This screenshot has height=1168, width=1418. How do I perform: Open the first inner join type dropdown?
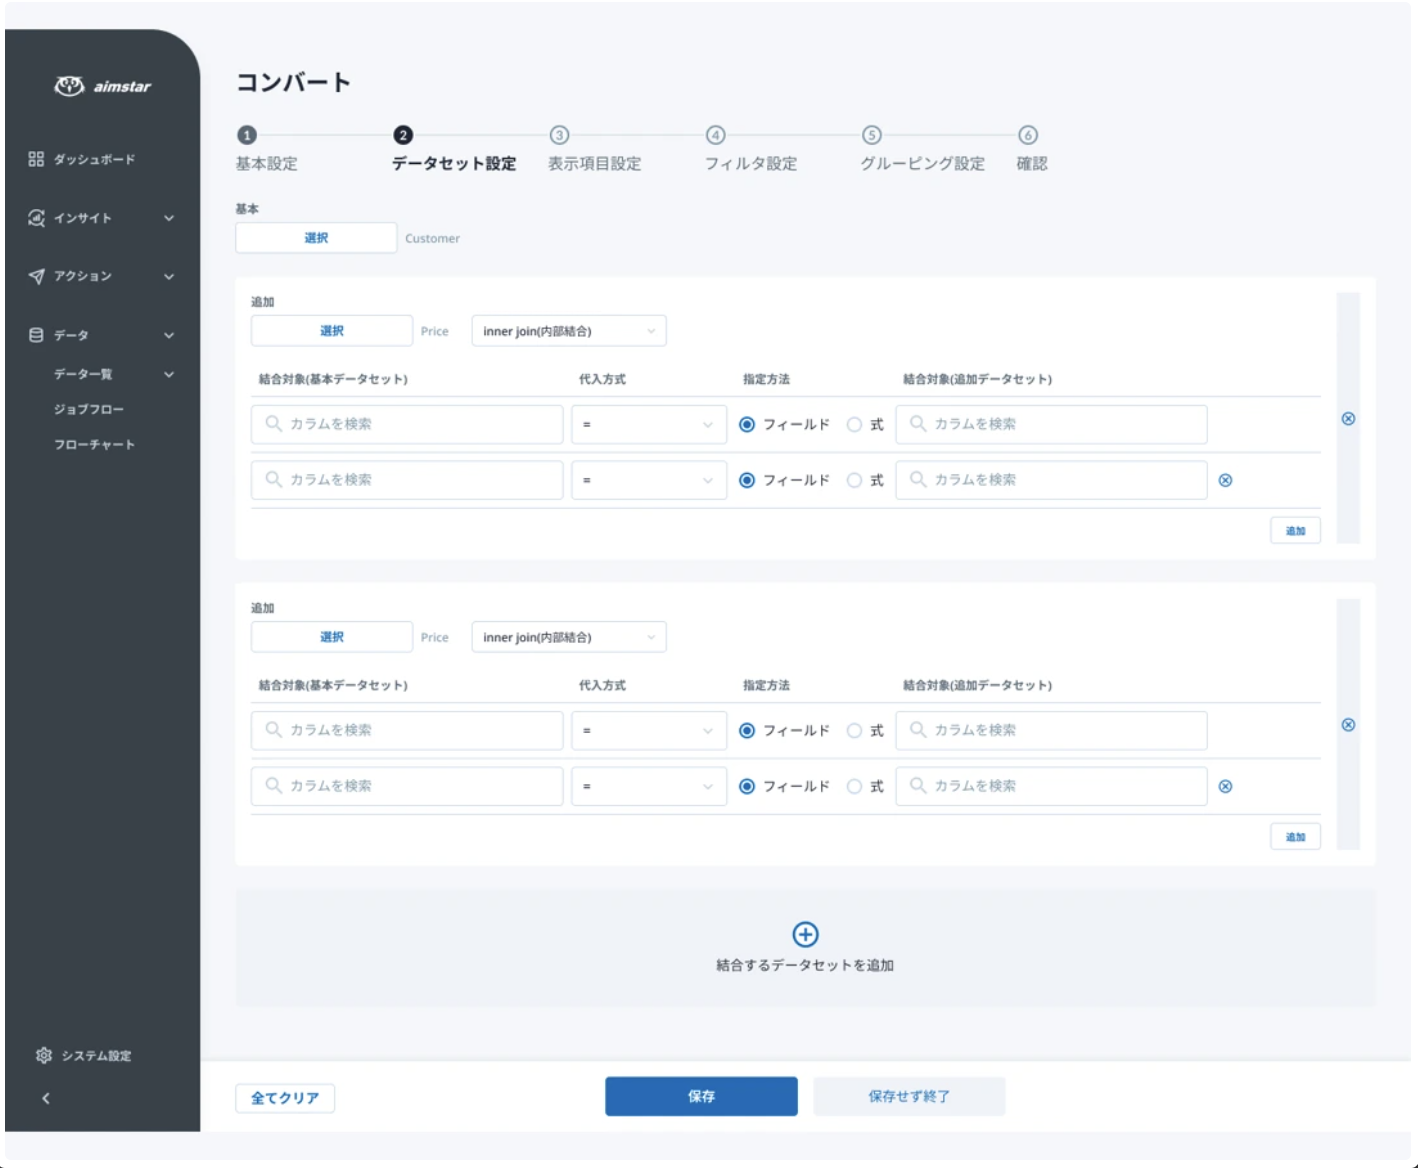568,331
